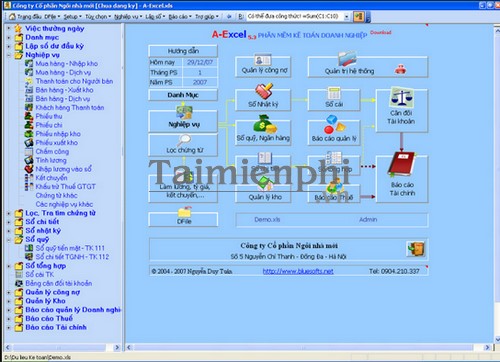
Task: Open Kết chuyển in the tree
Action: click(51, 178)
